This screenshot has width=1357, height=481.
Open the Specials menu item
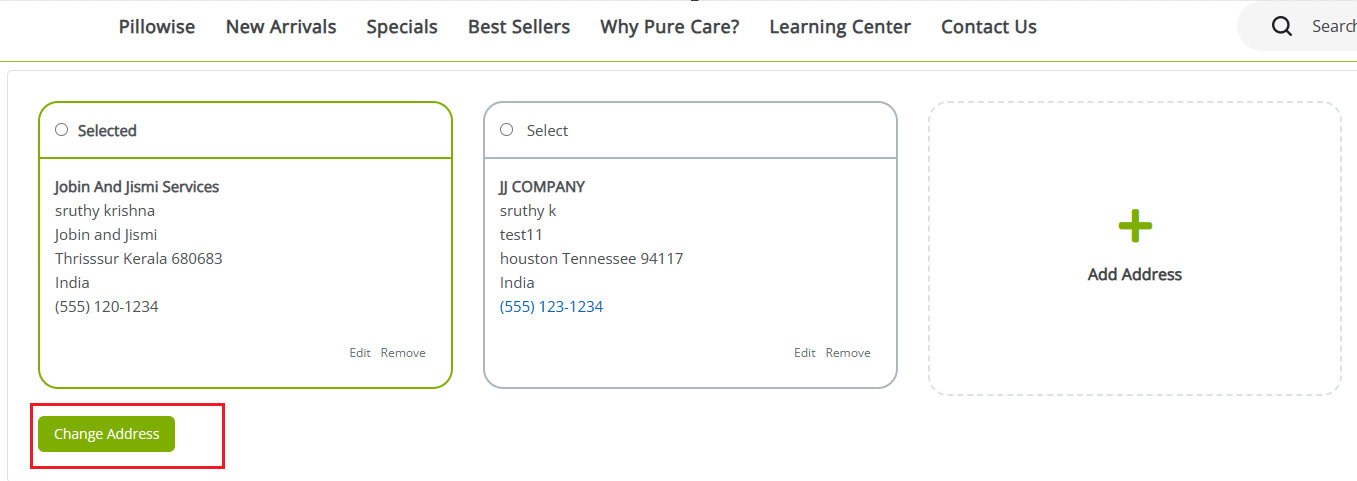point(402,27)
